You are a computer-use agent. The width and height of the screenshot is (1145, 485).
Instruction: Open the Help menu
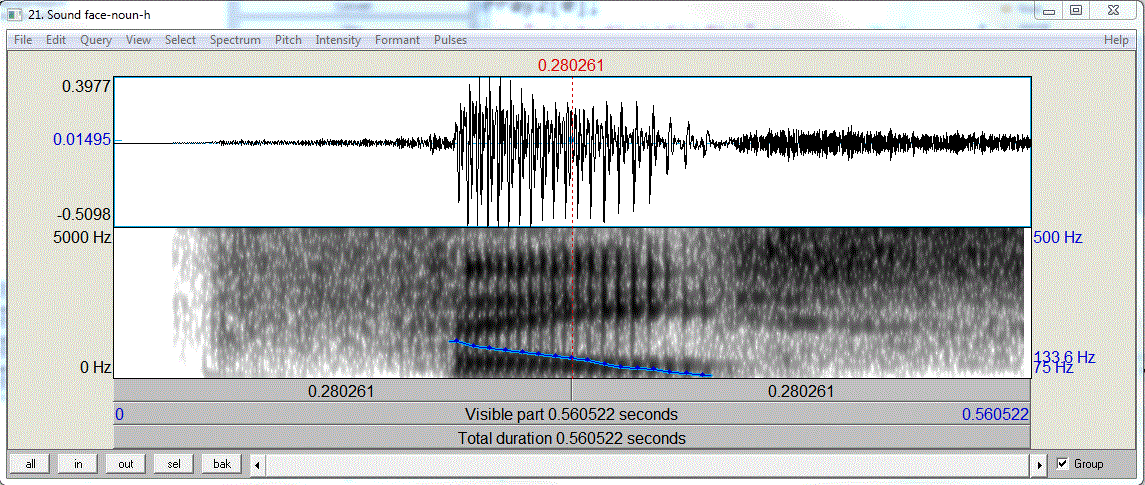tap(1116, 40)
